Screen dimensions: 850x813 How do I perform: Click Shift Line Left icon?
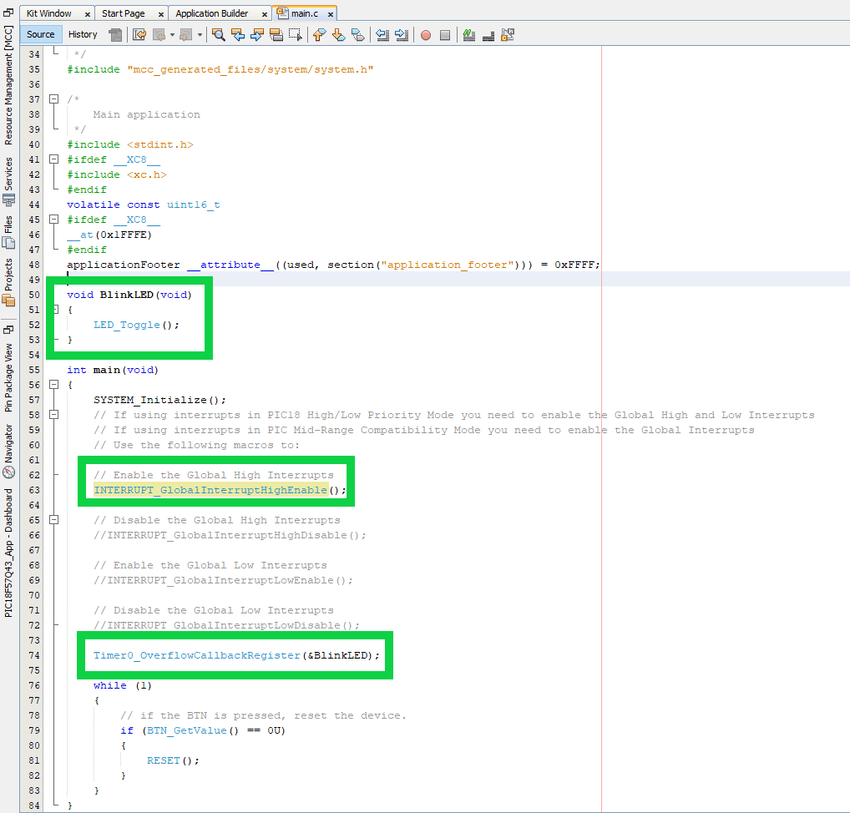[382, 35]
